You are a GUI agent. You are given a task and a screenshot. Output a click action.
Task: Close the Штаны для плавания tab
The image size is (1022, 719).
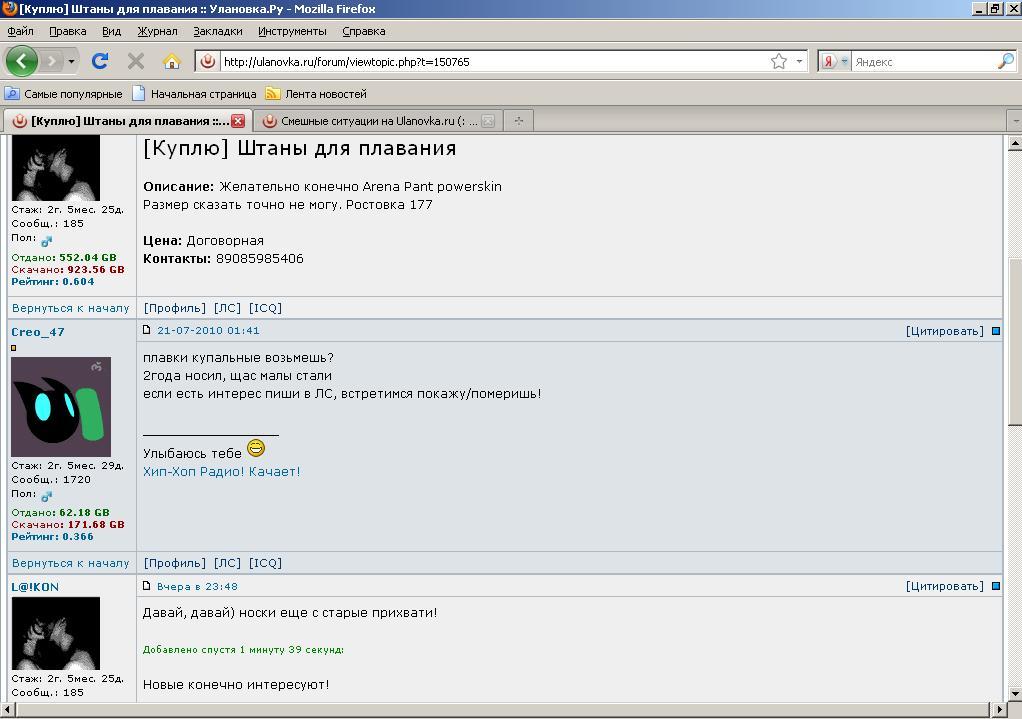click(x=238, y=121)
